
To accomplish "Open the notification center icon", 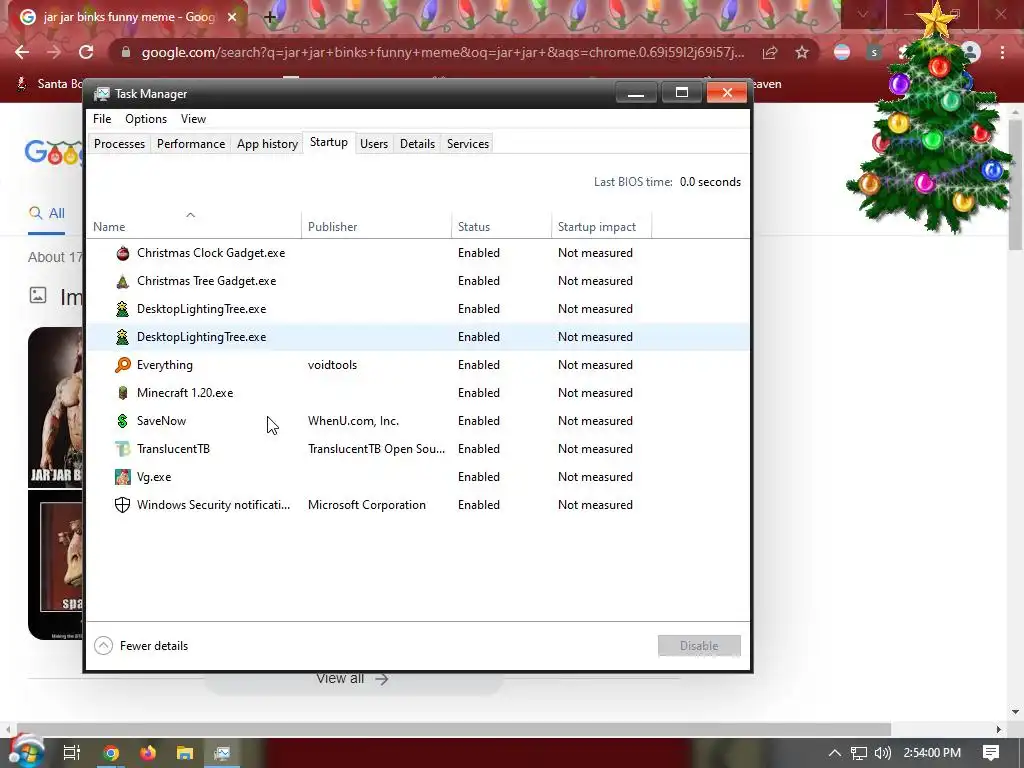I will 991,753.
